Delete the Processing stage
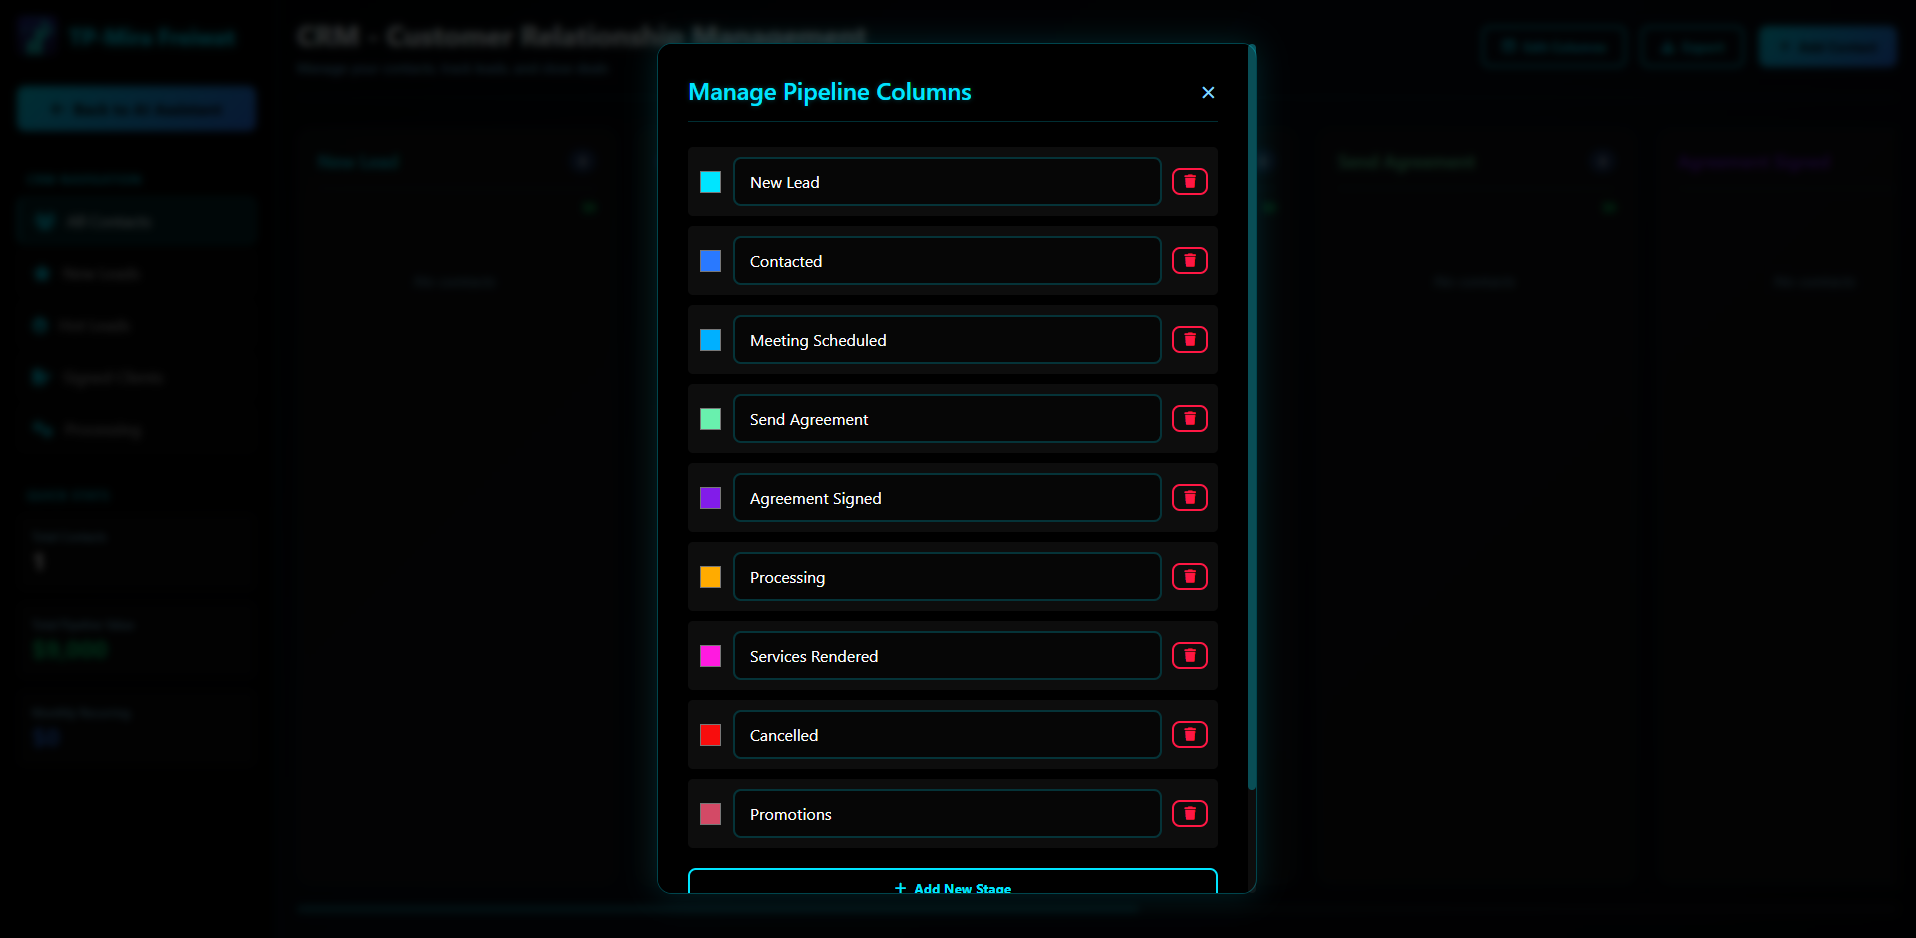The width and height of the screenshot is (1916, 938). click(x=1189, y=577)
